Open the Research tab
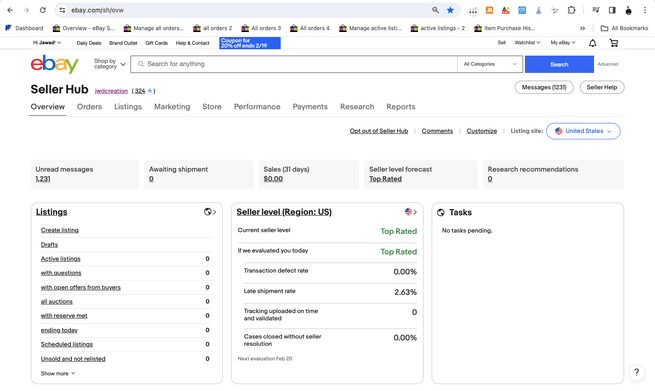Viewport: 655px width, 391px height. coord(357,107)
